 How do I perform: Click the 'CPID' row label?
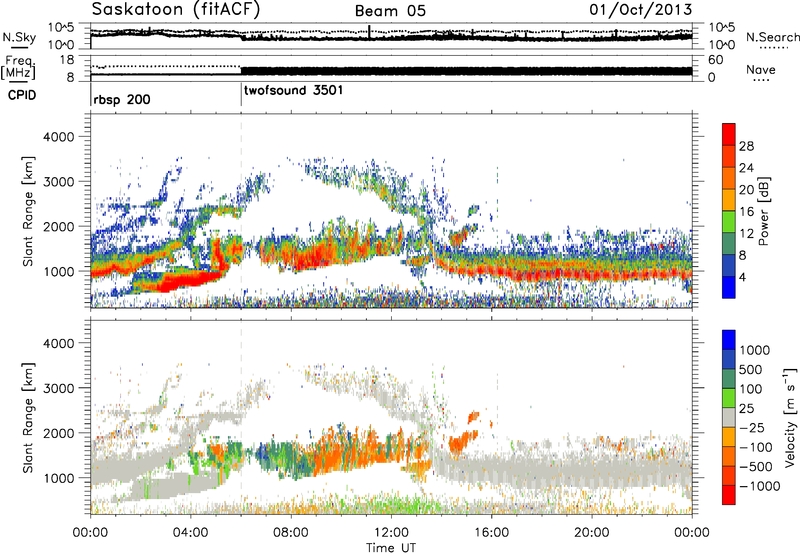(x=22, y=95)
